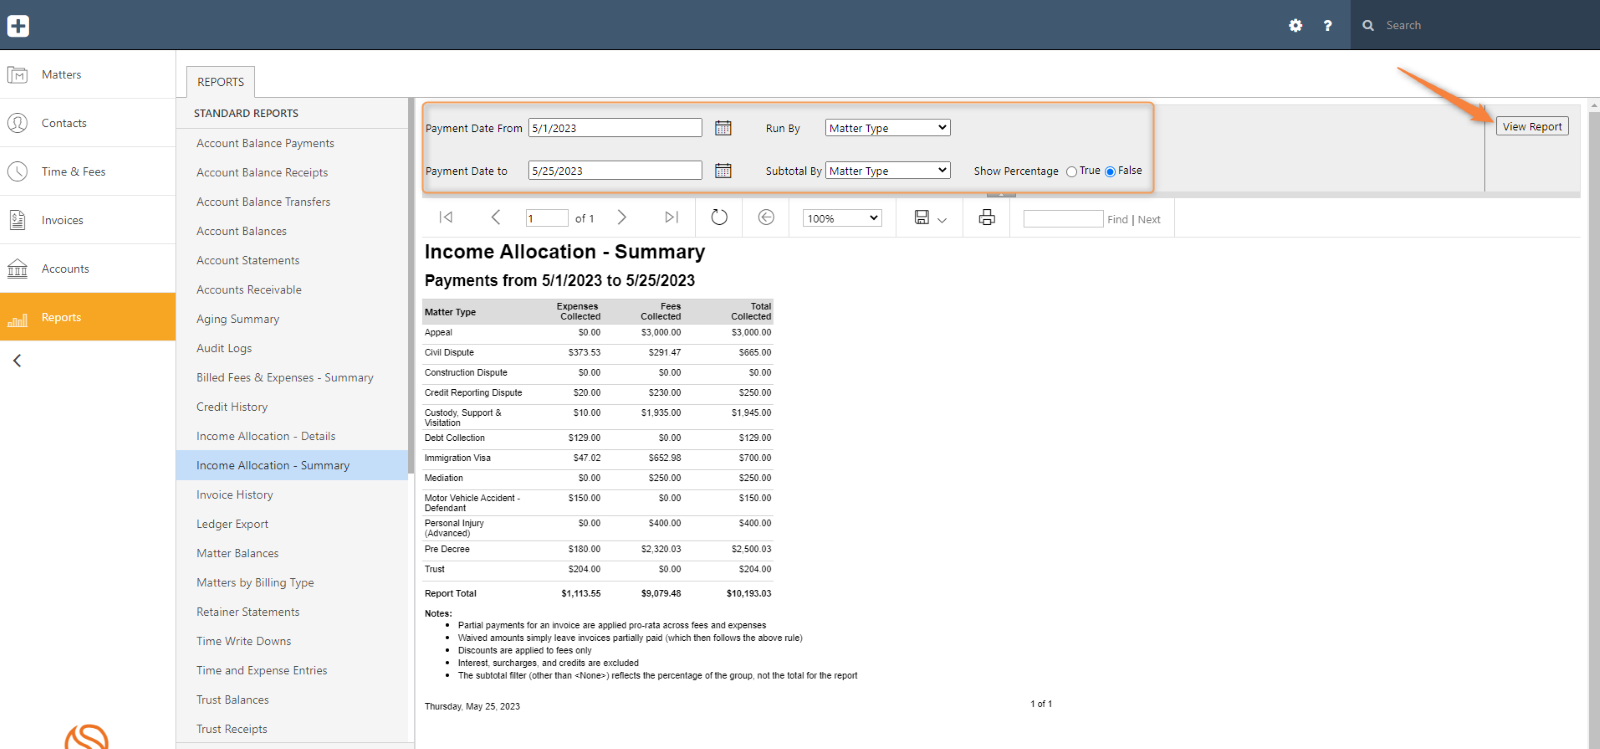Open Account Balance Payments report
1600x749 pixels.
[265, 143]
